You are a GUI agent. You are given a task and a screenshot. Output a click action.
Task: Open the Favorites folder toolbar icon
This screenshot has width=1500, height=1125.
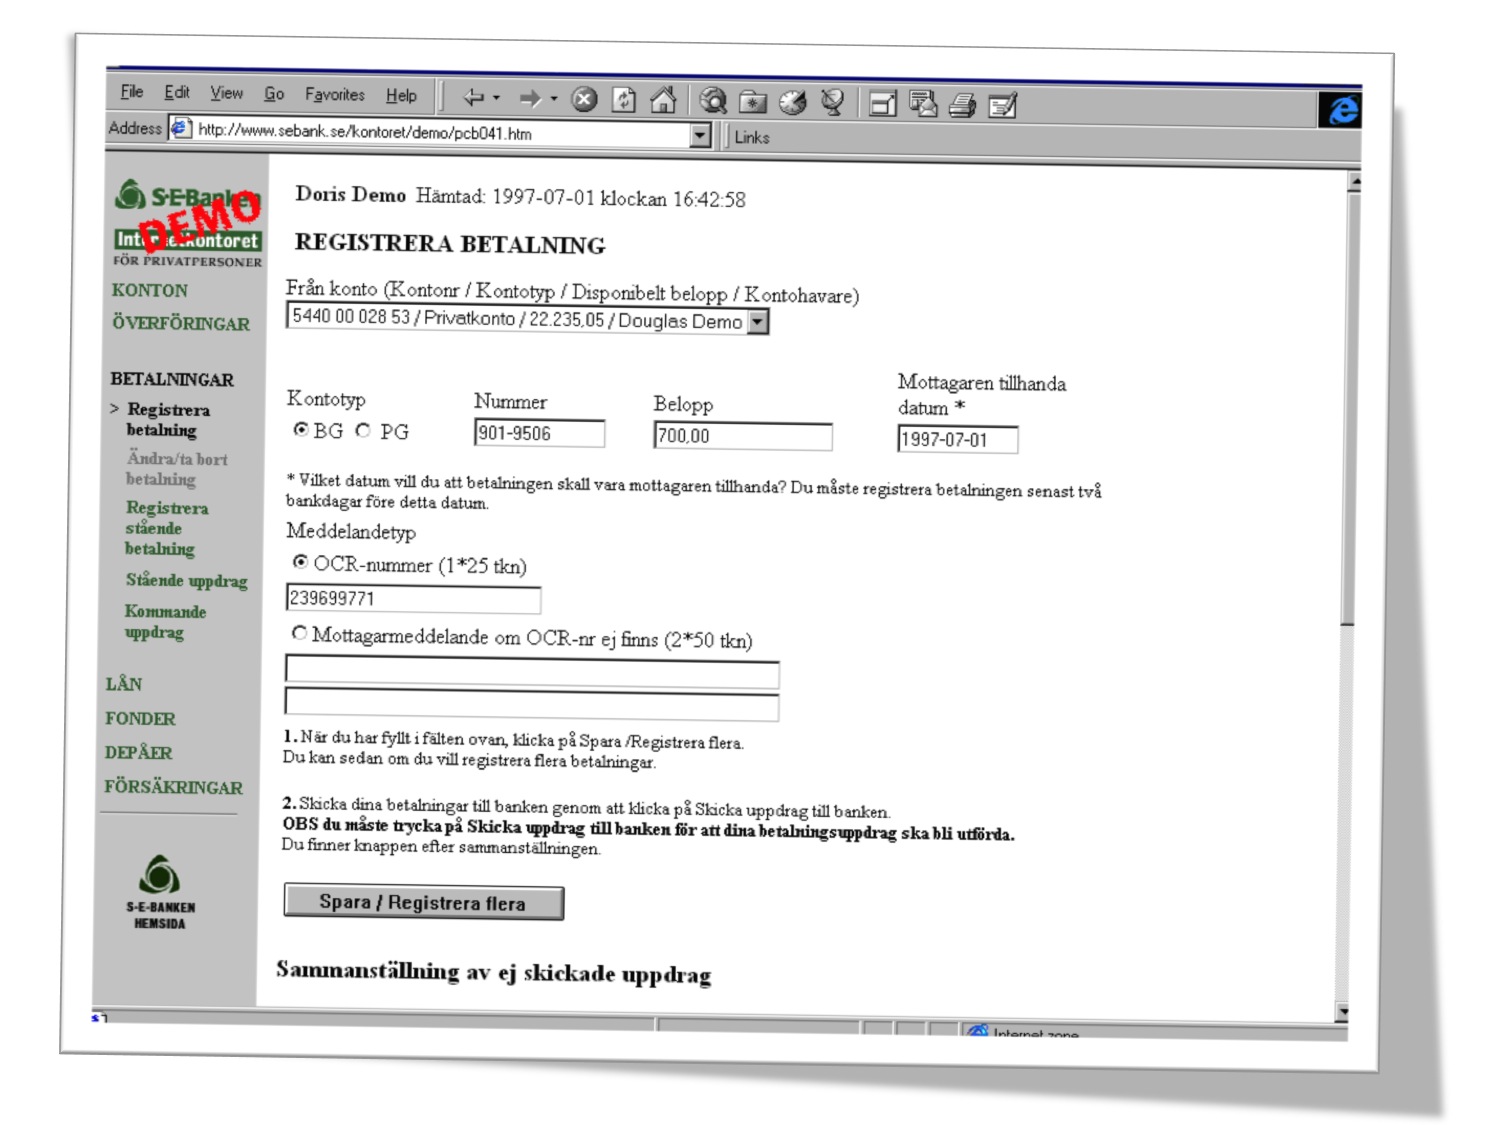pos(752,101)
